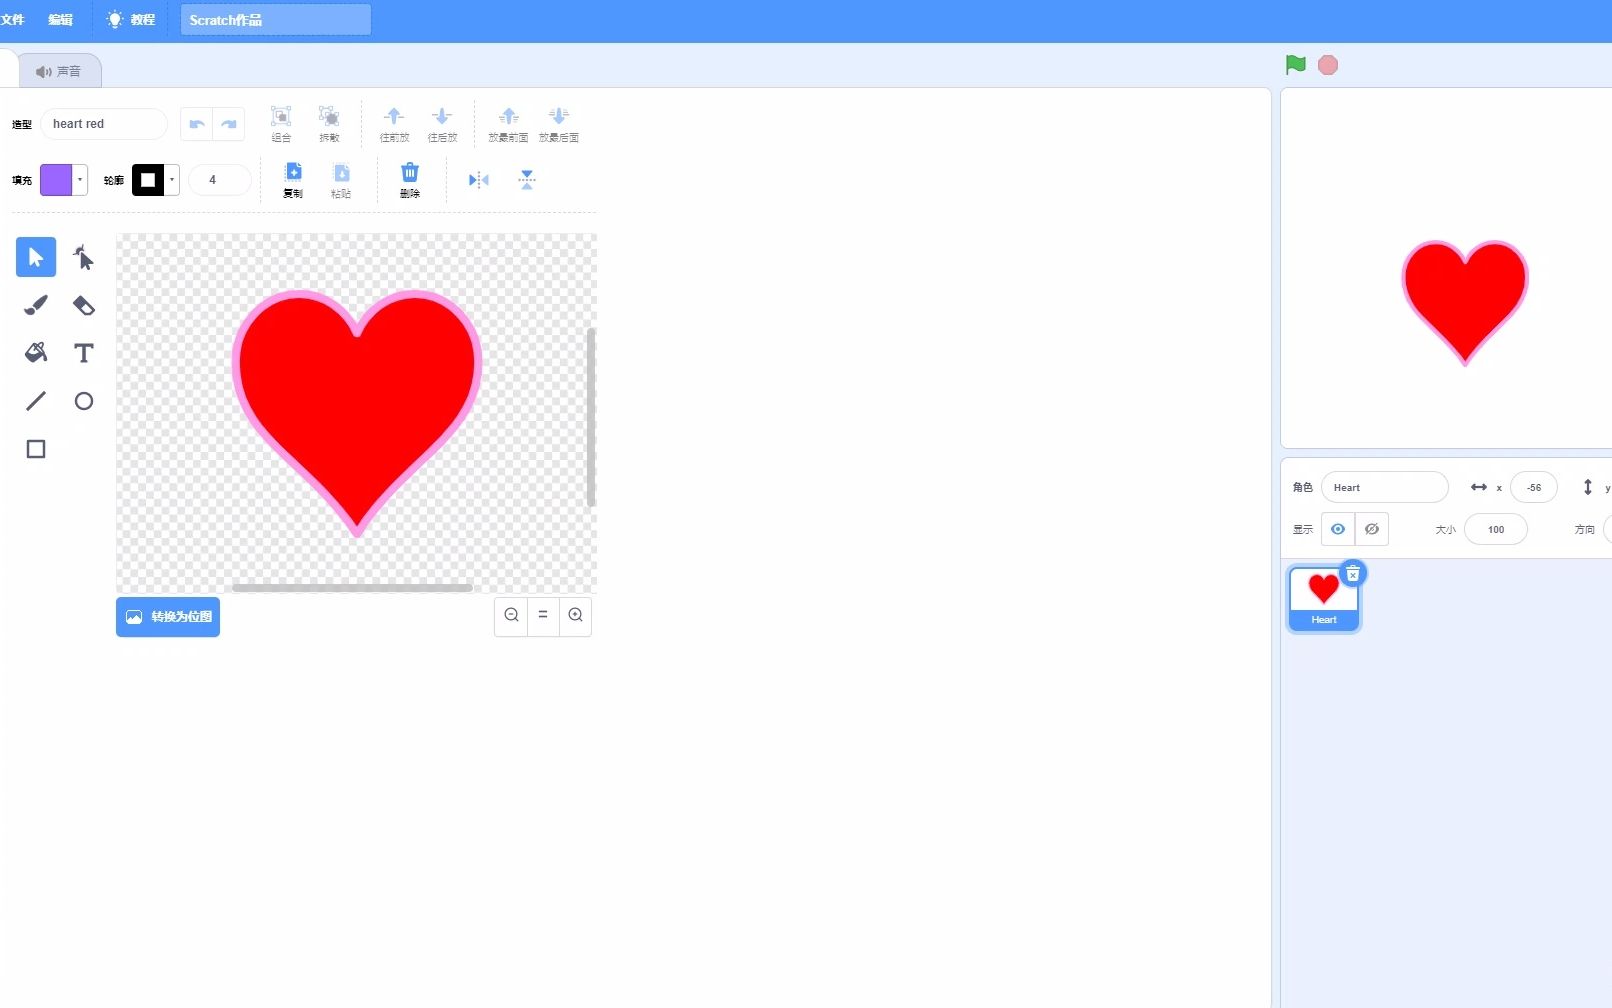
Task: Select the Rectangle tool
Action: click(36, 449)
